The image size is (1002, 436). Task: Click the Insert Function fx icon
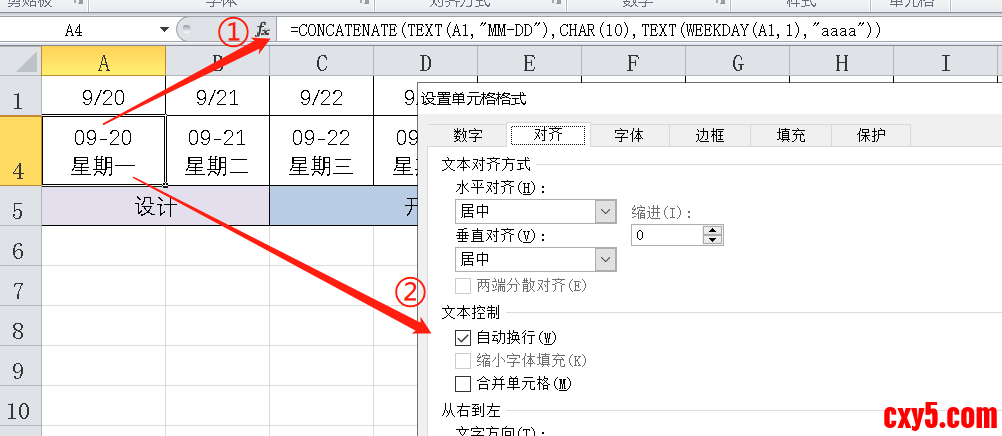click(x=262, y=30)
